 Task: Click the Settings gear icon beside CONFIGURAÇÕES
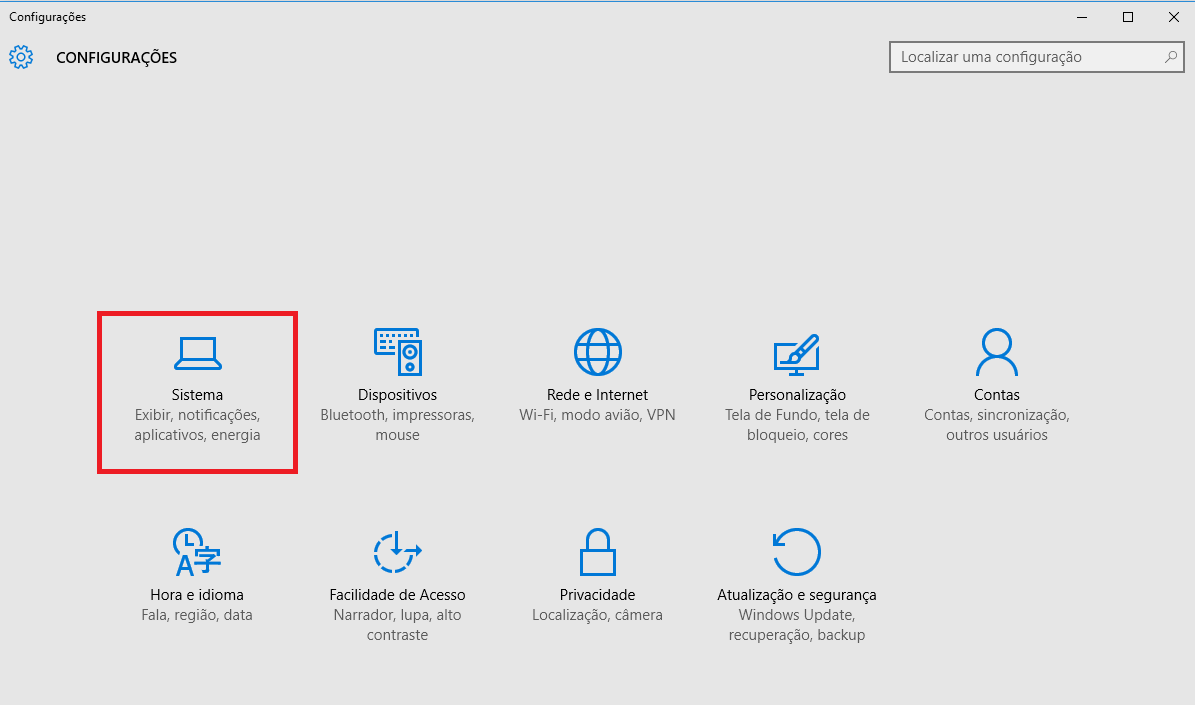(20, 57)
